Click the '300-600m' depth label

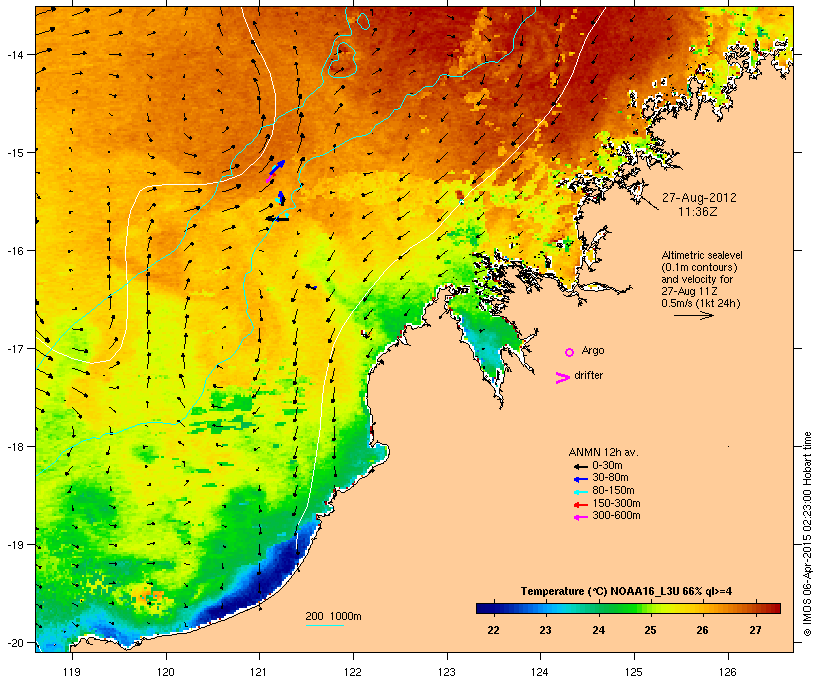pos(616,516)
